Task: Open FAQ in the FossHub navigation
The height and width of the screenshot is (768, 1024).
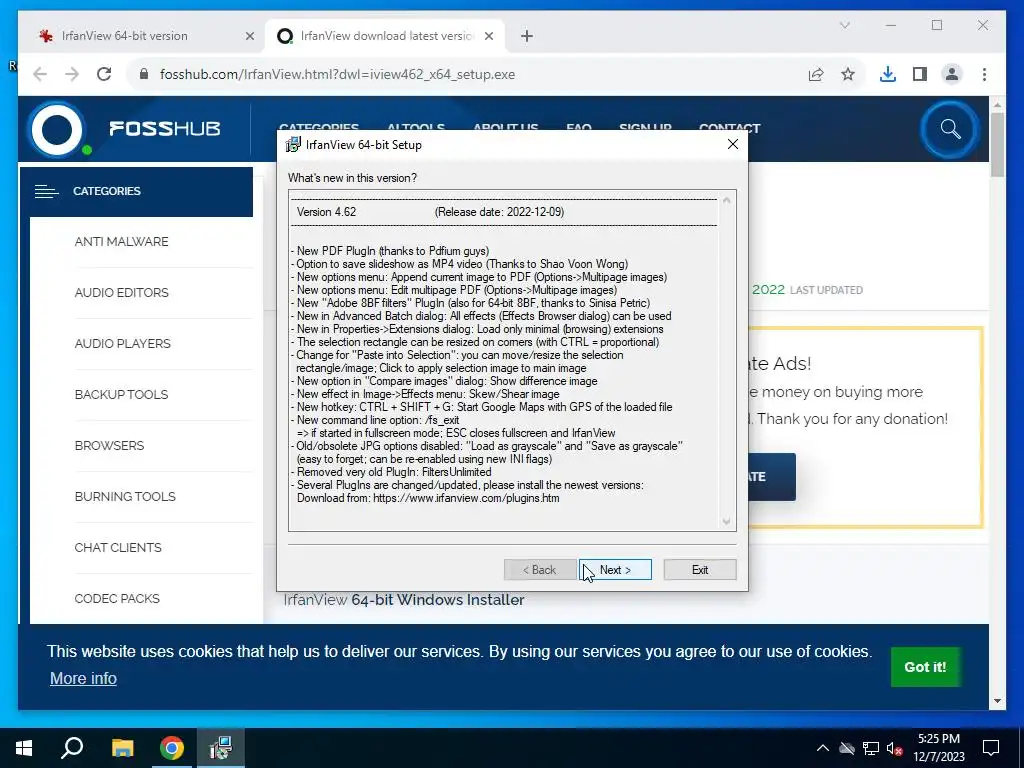Action: (579, 127)
